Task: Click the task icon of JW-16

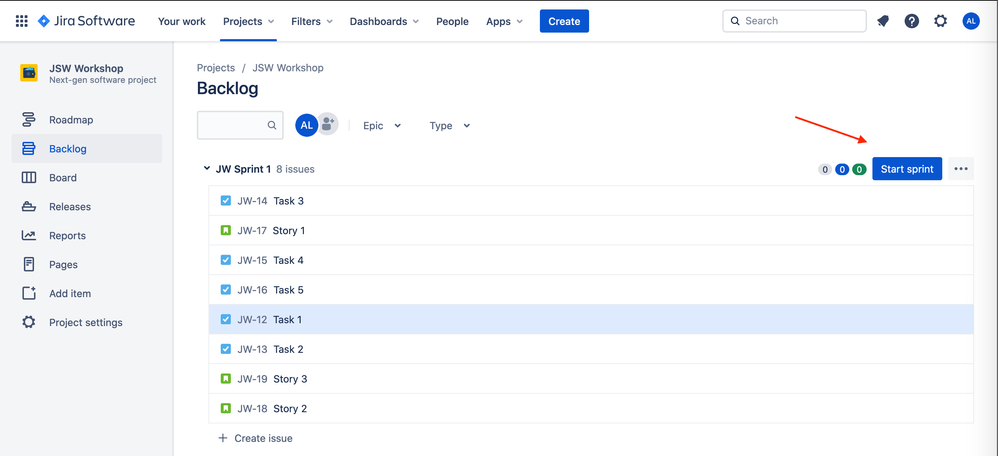Action: tap(225, 290)
